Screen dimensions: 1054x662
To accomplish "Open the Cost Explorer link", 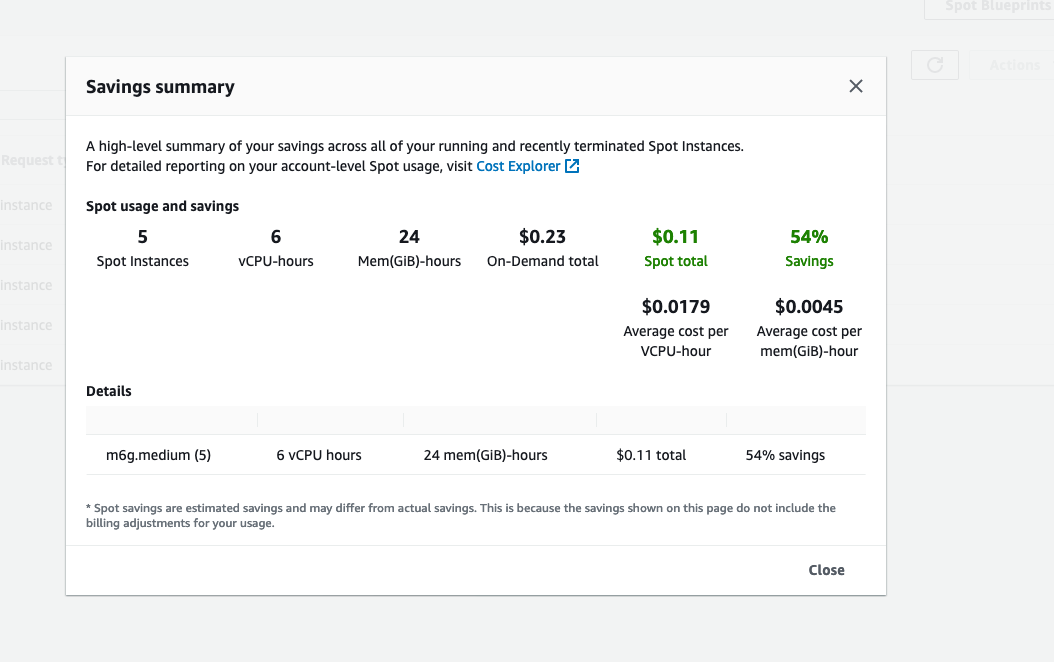I will 518,166.
